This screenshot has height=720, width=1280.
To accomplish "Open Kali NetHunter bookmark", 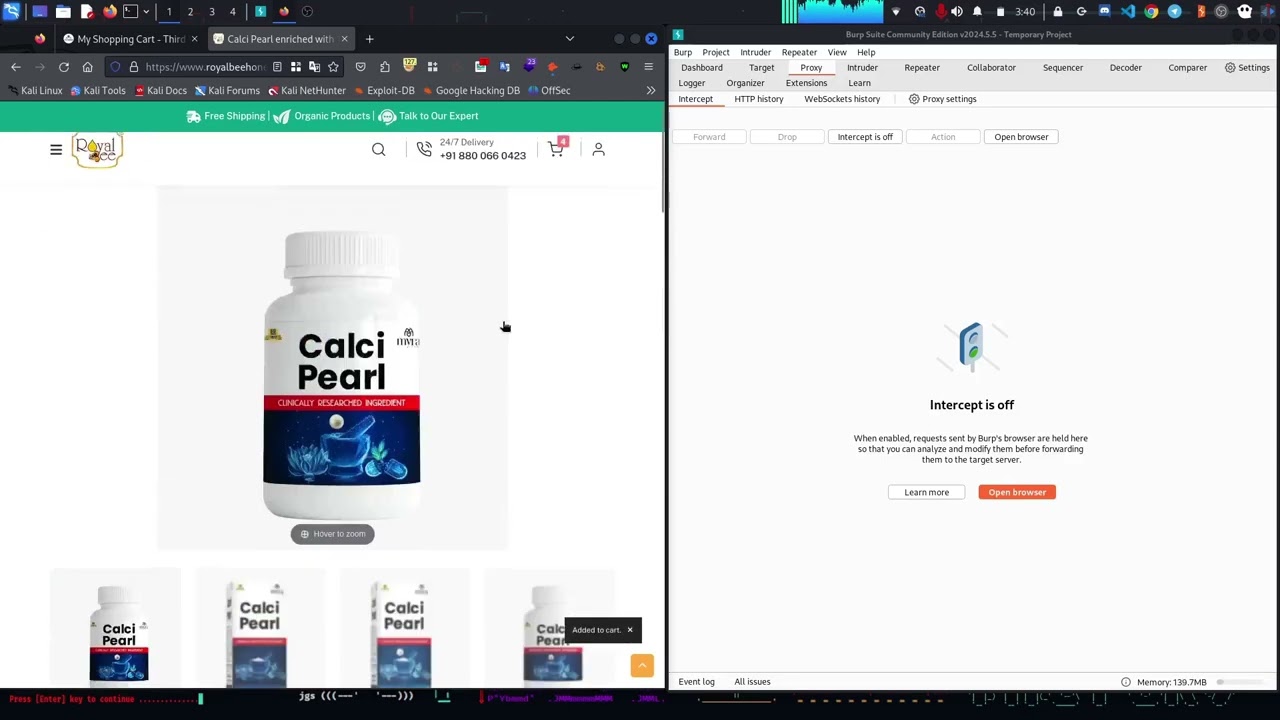I will [306, 90].
